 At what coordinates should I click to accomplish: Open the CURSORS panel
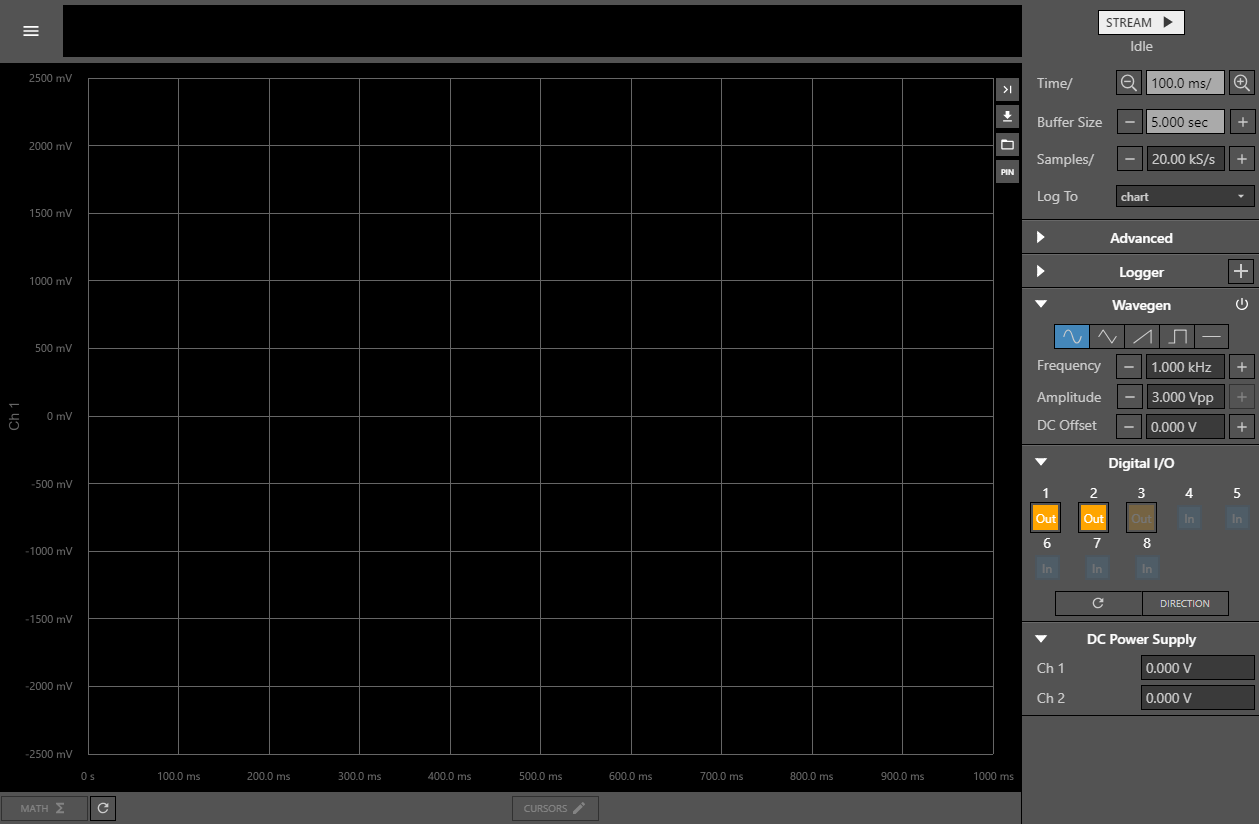coord(555,808)
